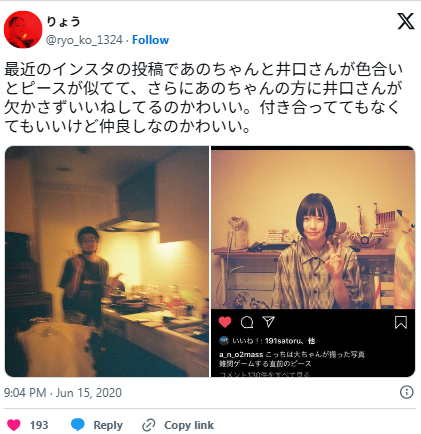Click the Reply text button

[108, 425]
